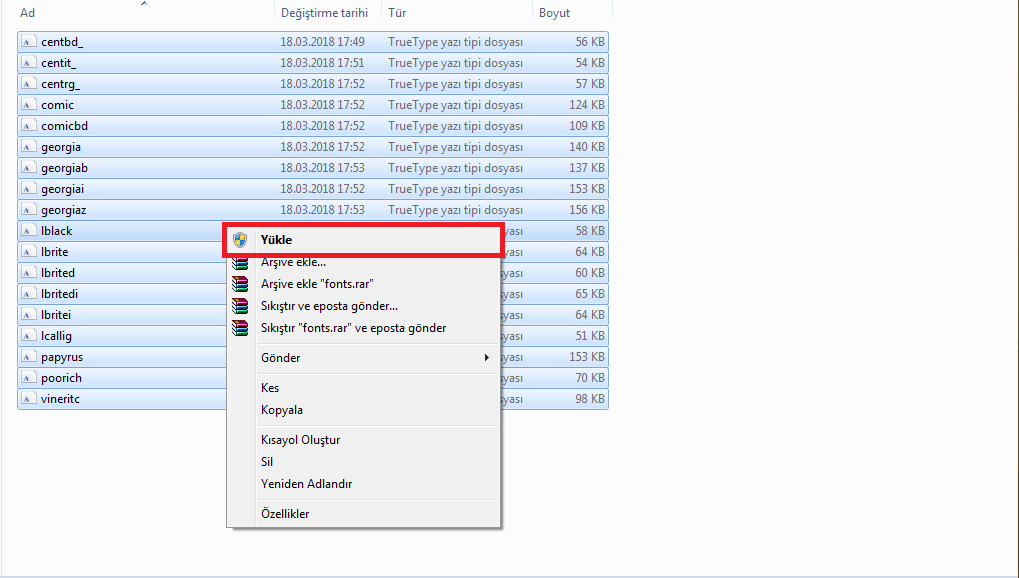Select Arşive ekle "fonts.rar" menu entry
Image resolution: width=1019 pixels, height=578 pixels.
pos(363,284)
